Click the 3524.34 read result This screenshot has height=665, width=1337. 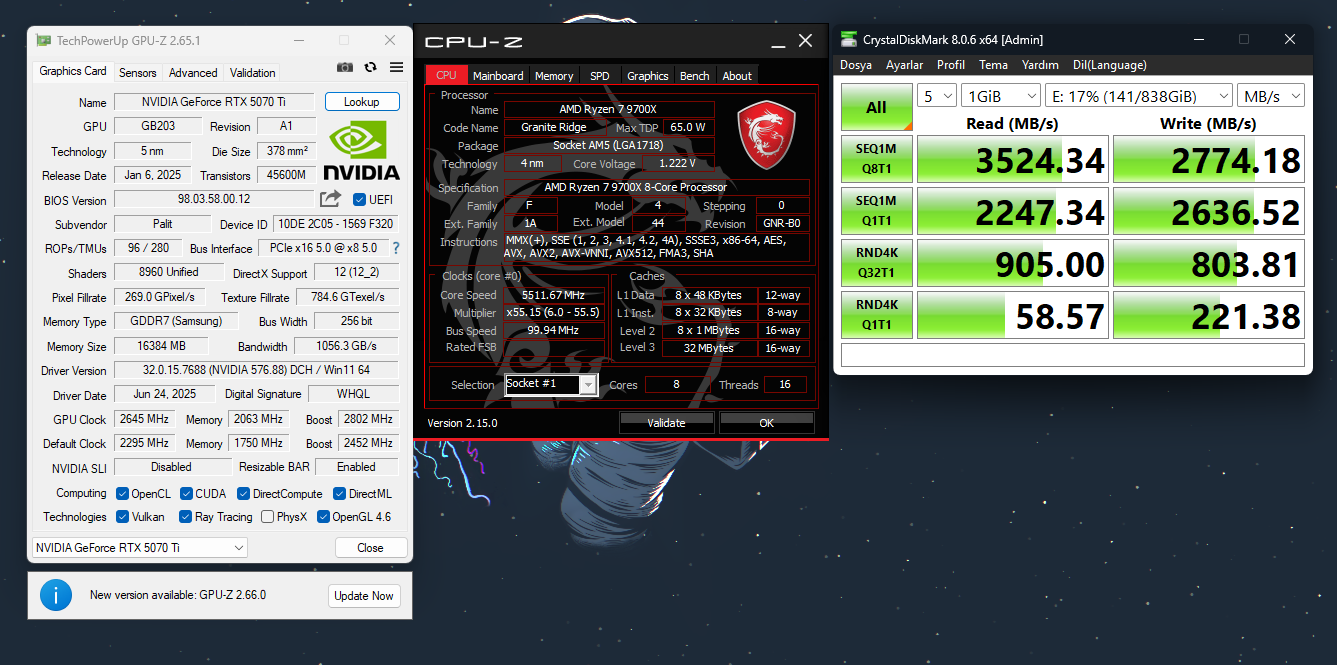[1012, 160]
